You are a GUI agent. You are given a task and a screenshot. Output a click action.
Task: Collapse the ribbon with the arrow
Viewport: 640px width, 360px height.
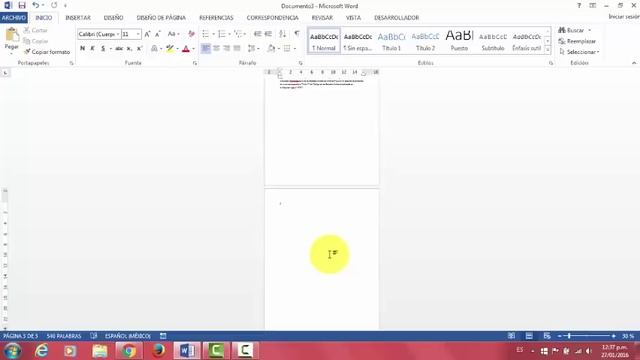(634, 63)
